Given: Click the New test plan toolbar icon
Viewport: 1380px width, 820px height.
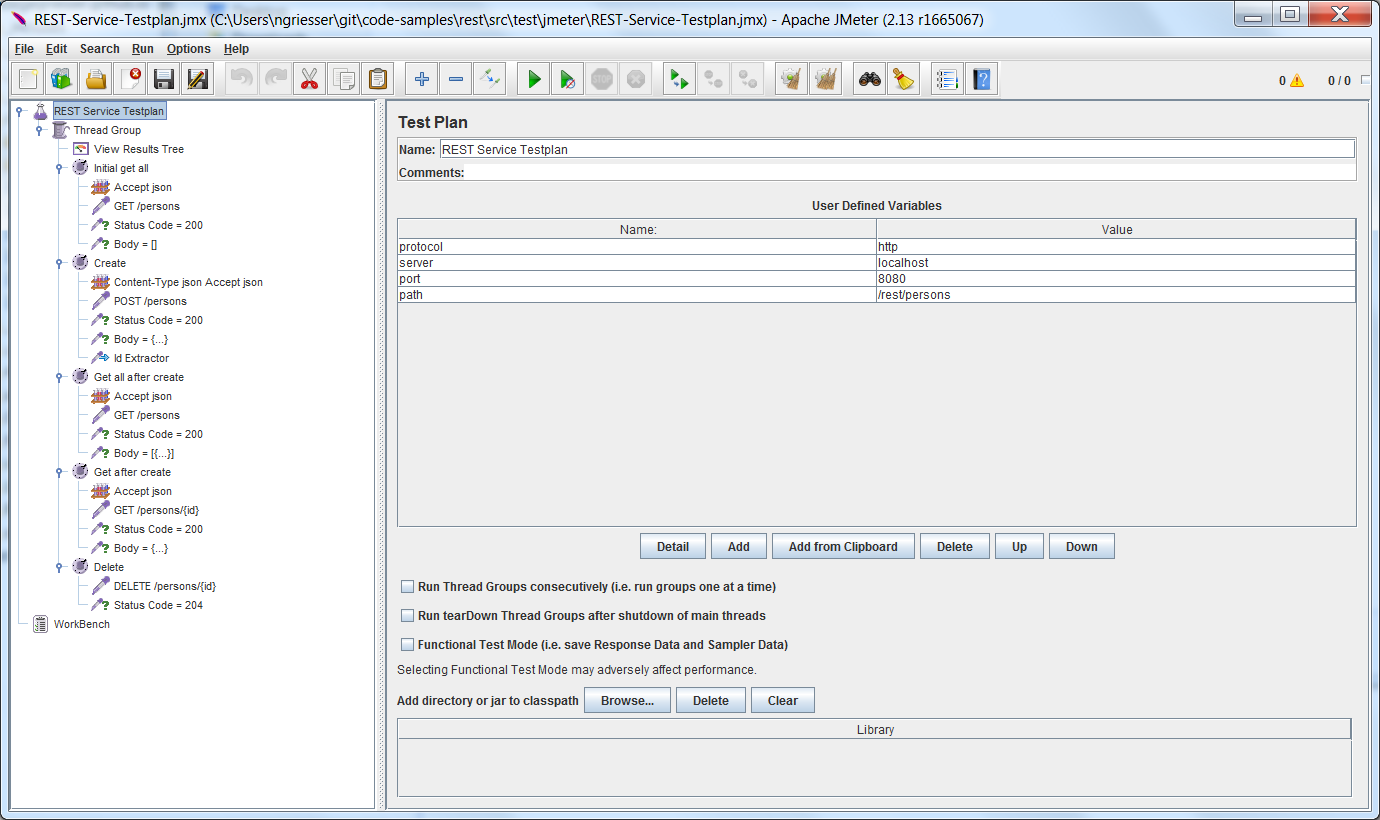Looking at the screenshot, I should [29, 79].
